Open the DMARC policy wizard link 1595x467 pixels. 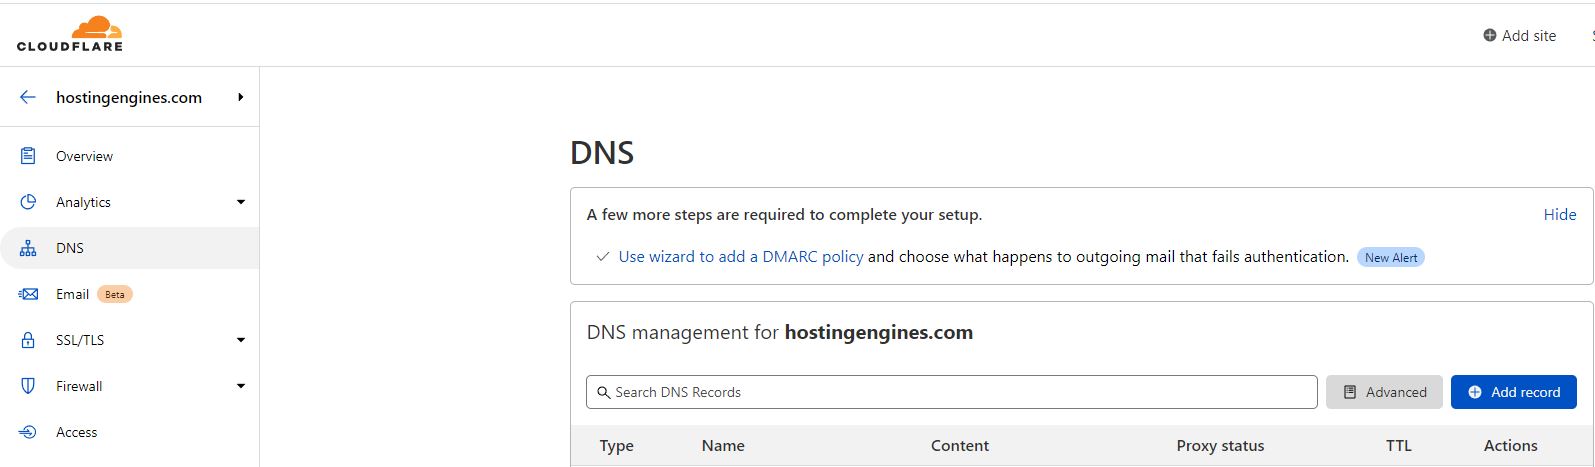(x=741, y=256)
